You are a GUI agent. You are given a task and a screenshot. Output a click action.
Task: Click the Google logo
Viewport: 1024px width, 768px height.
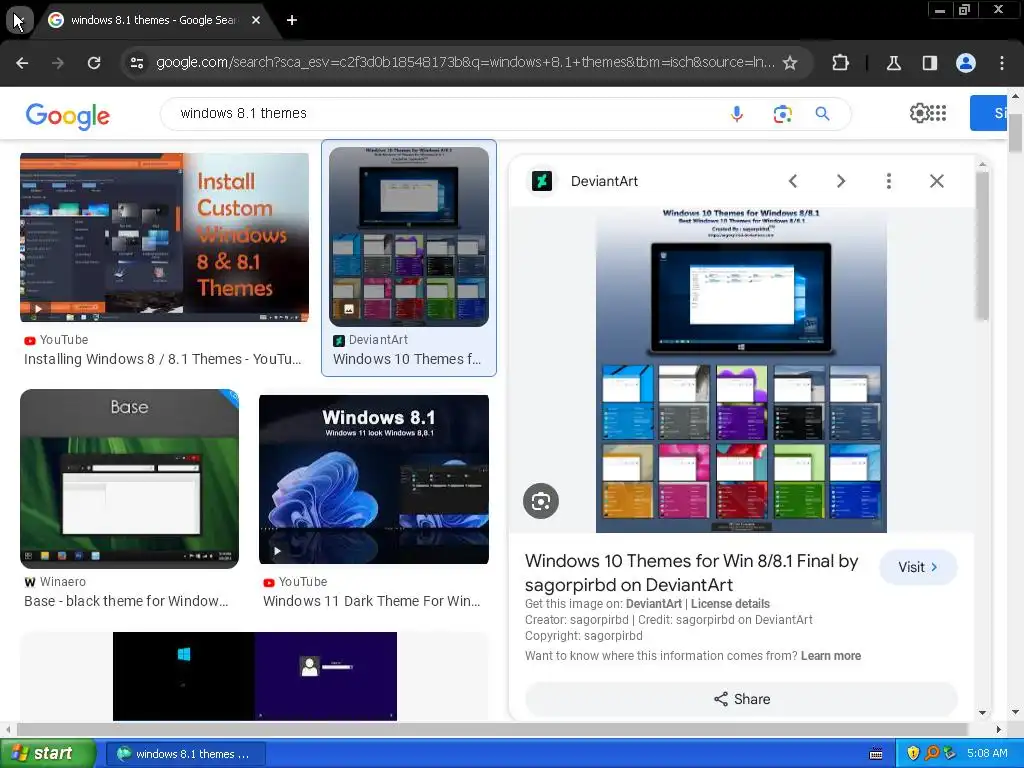68,116
